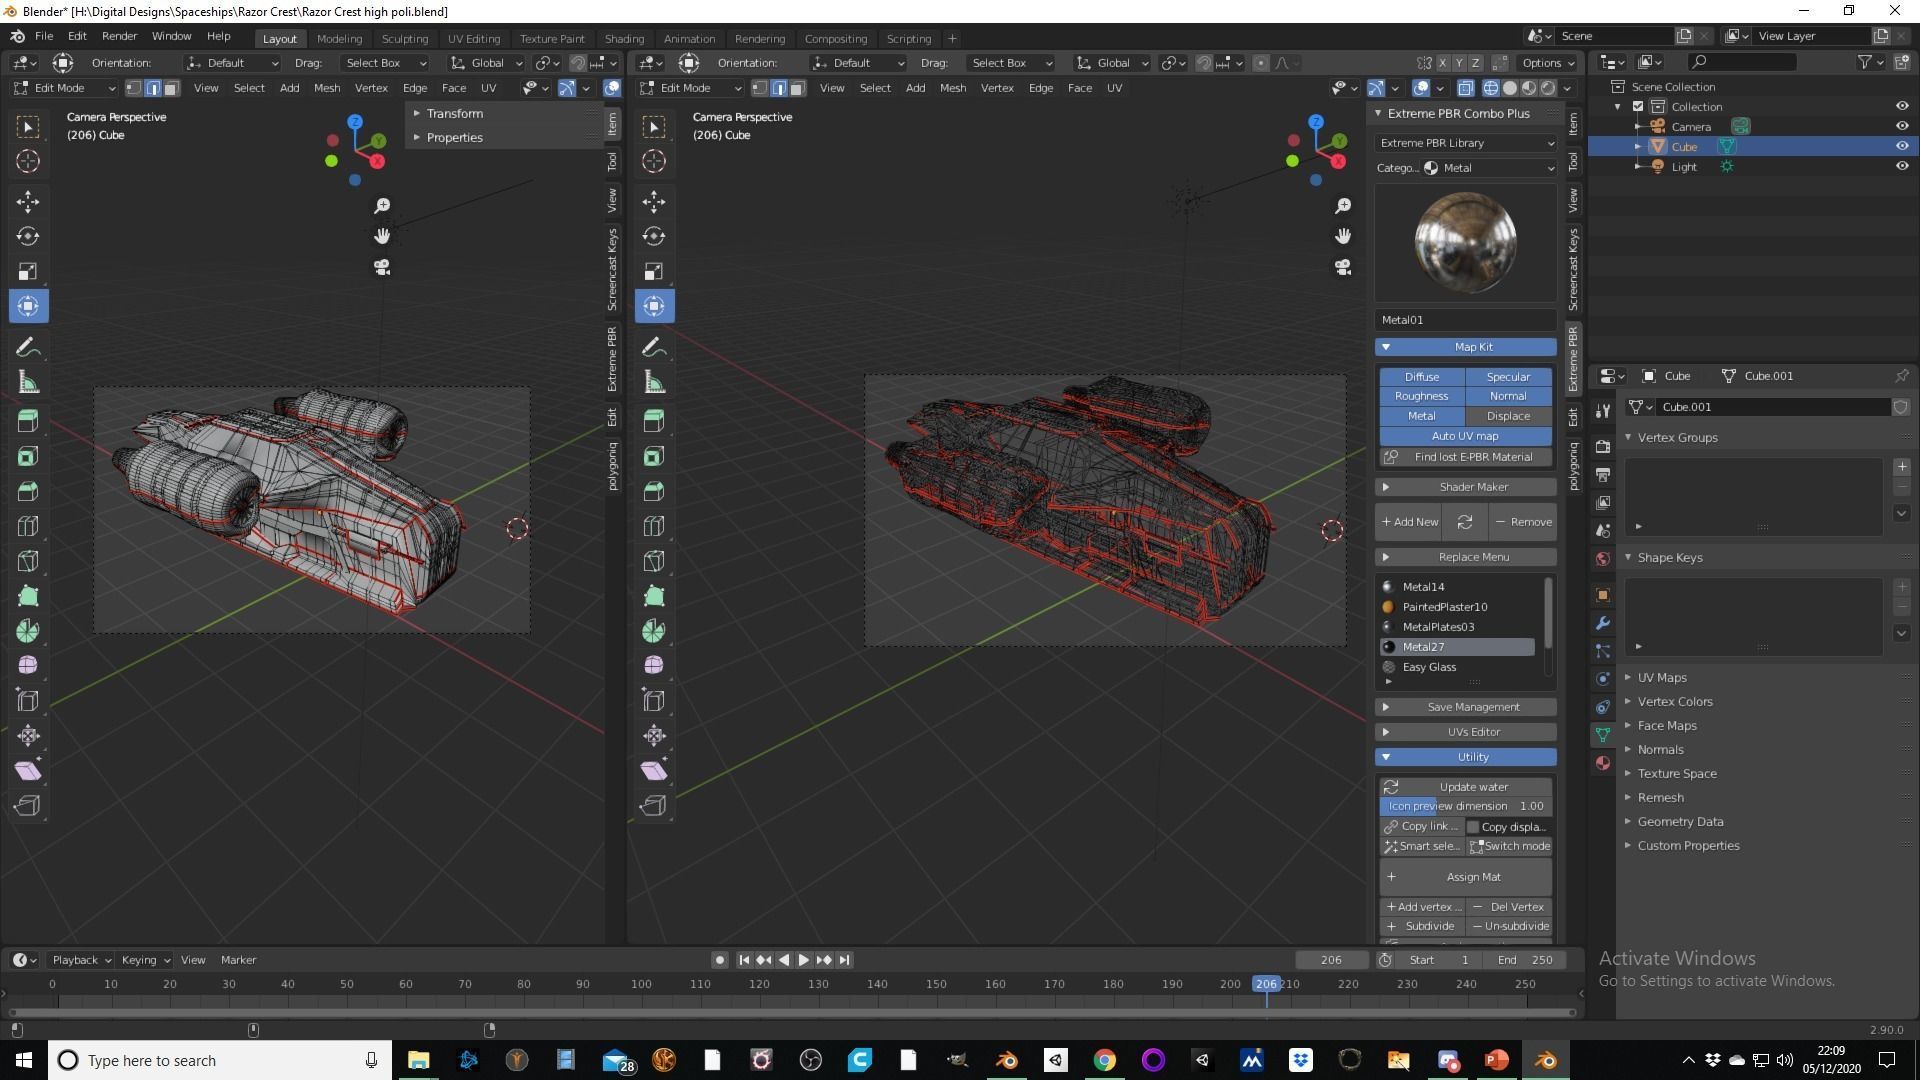Enable the Copy displa... checkbox
1920x1080 pixels.
point(1473,827)
